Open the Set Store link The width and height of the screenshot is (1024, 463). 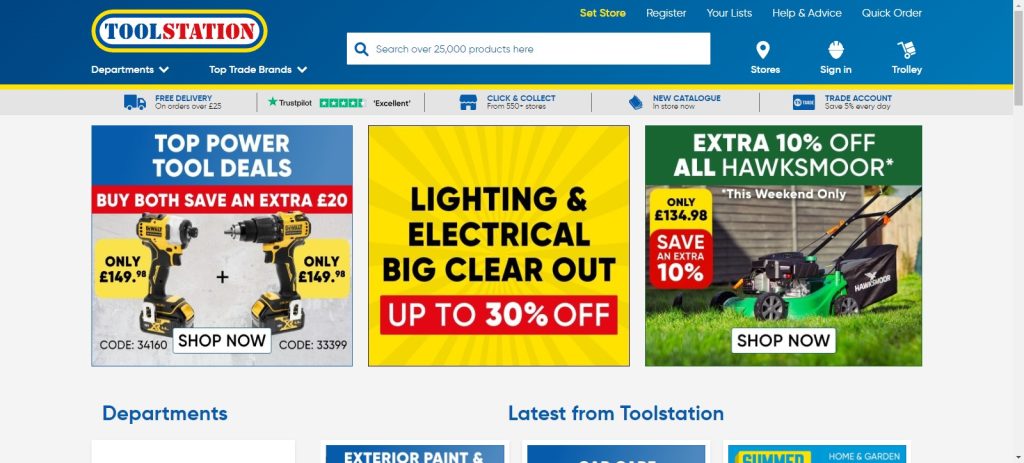click(x=603, y=13)
